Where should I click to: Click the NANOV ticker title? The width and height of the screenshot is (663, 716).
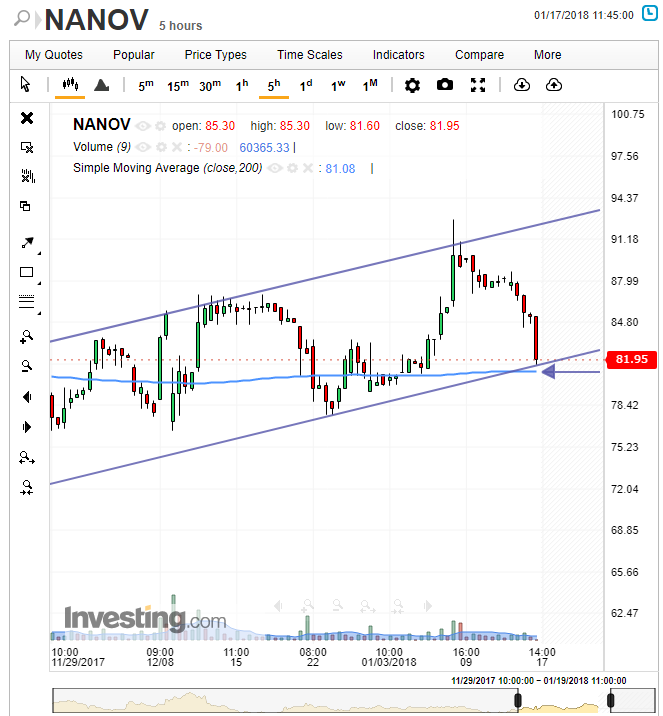click(97, 20)
